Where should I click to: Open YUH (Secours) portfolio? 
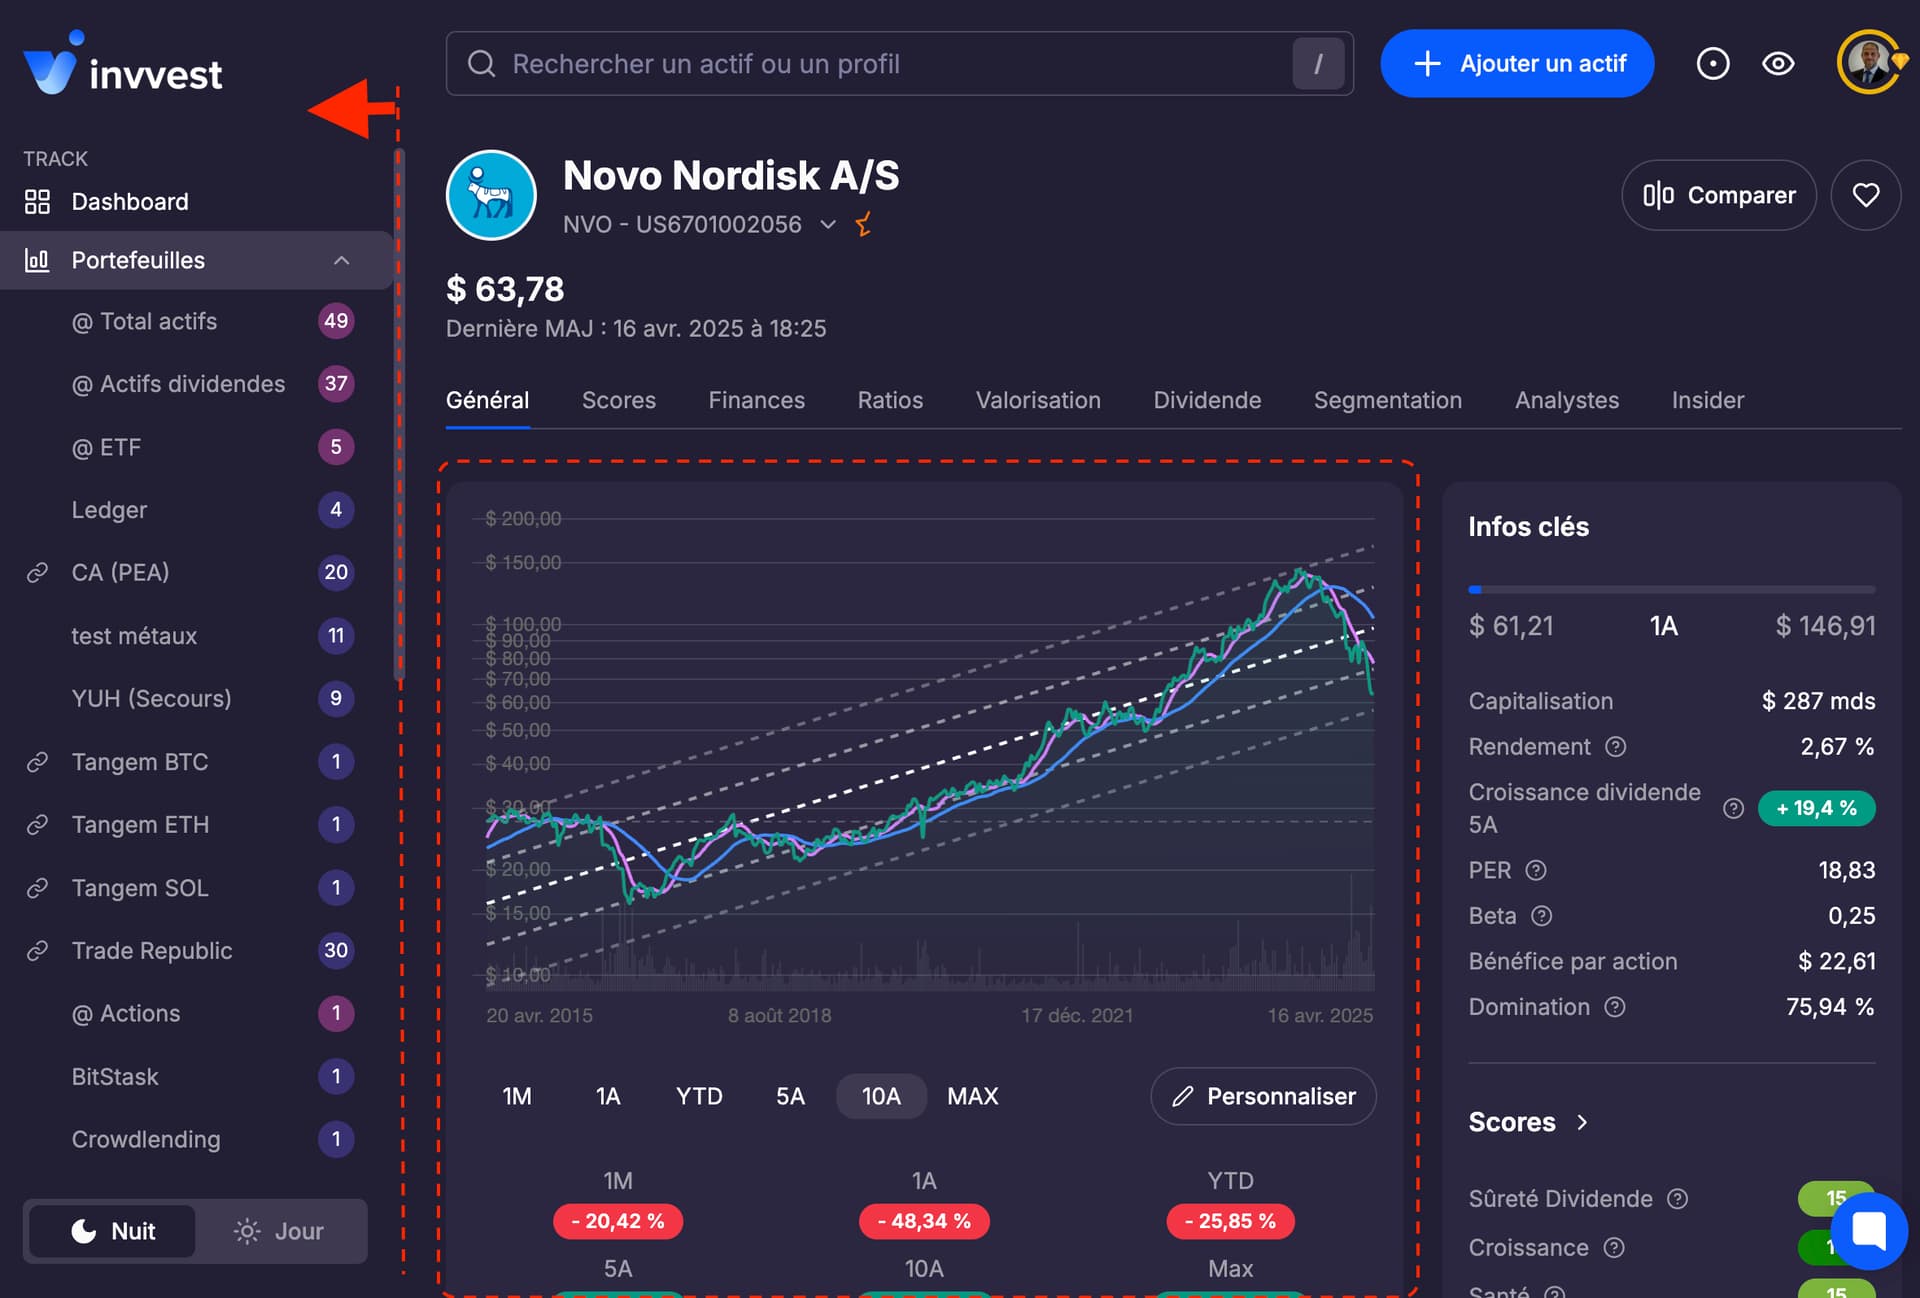coord(196,699)
